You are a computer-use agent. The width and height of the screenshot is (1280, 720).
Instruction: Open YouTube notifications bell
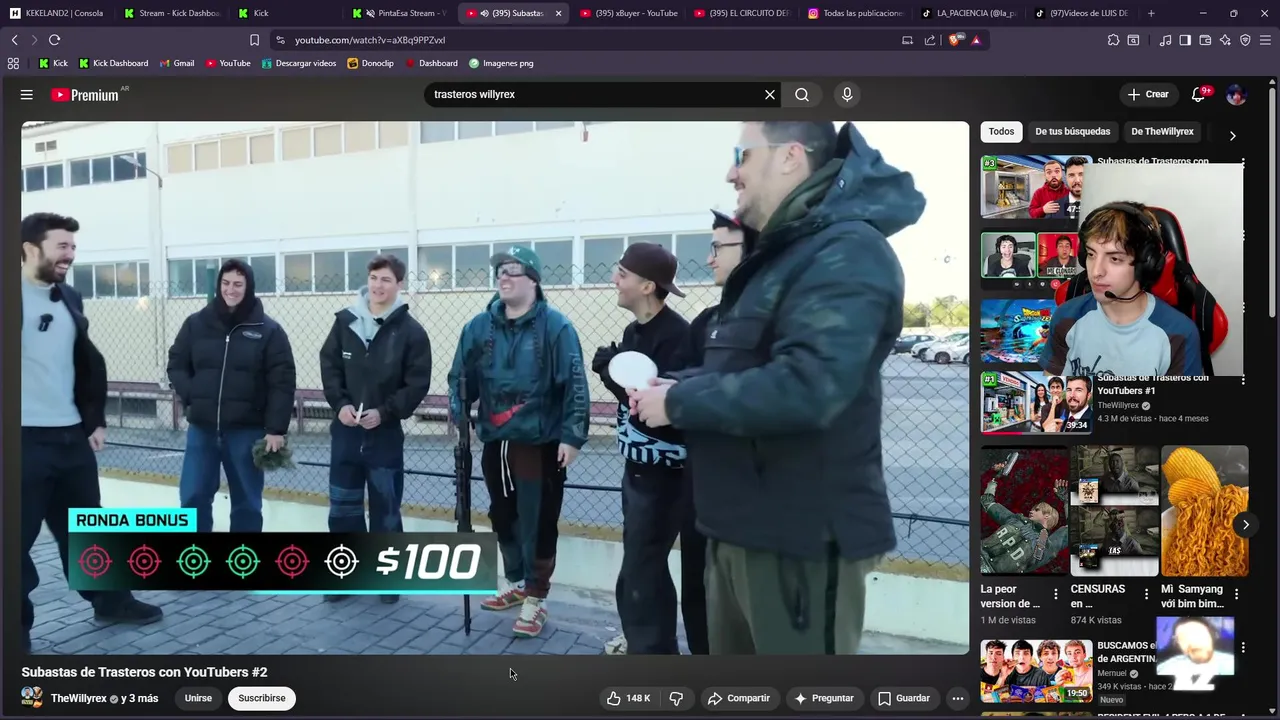[1198, 95]
